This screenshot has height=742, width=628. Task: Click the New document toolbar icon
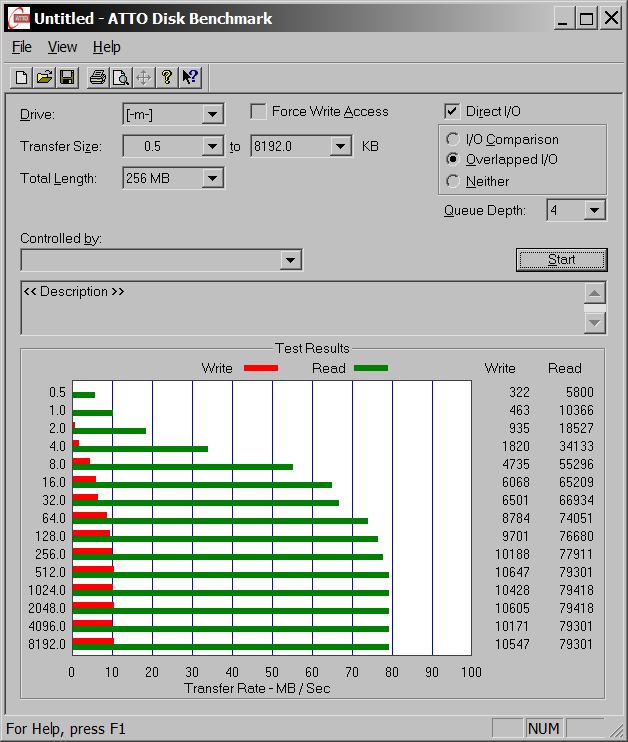point(21,77)
